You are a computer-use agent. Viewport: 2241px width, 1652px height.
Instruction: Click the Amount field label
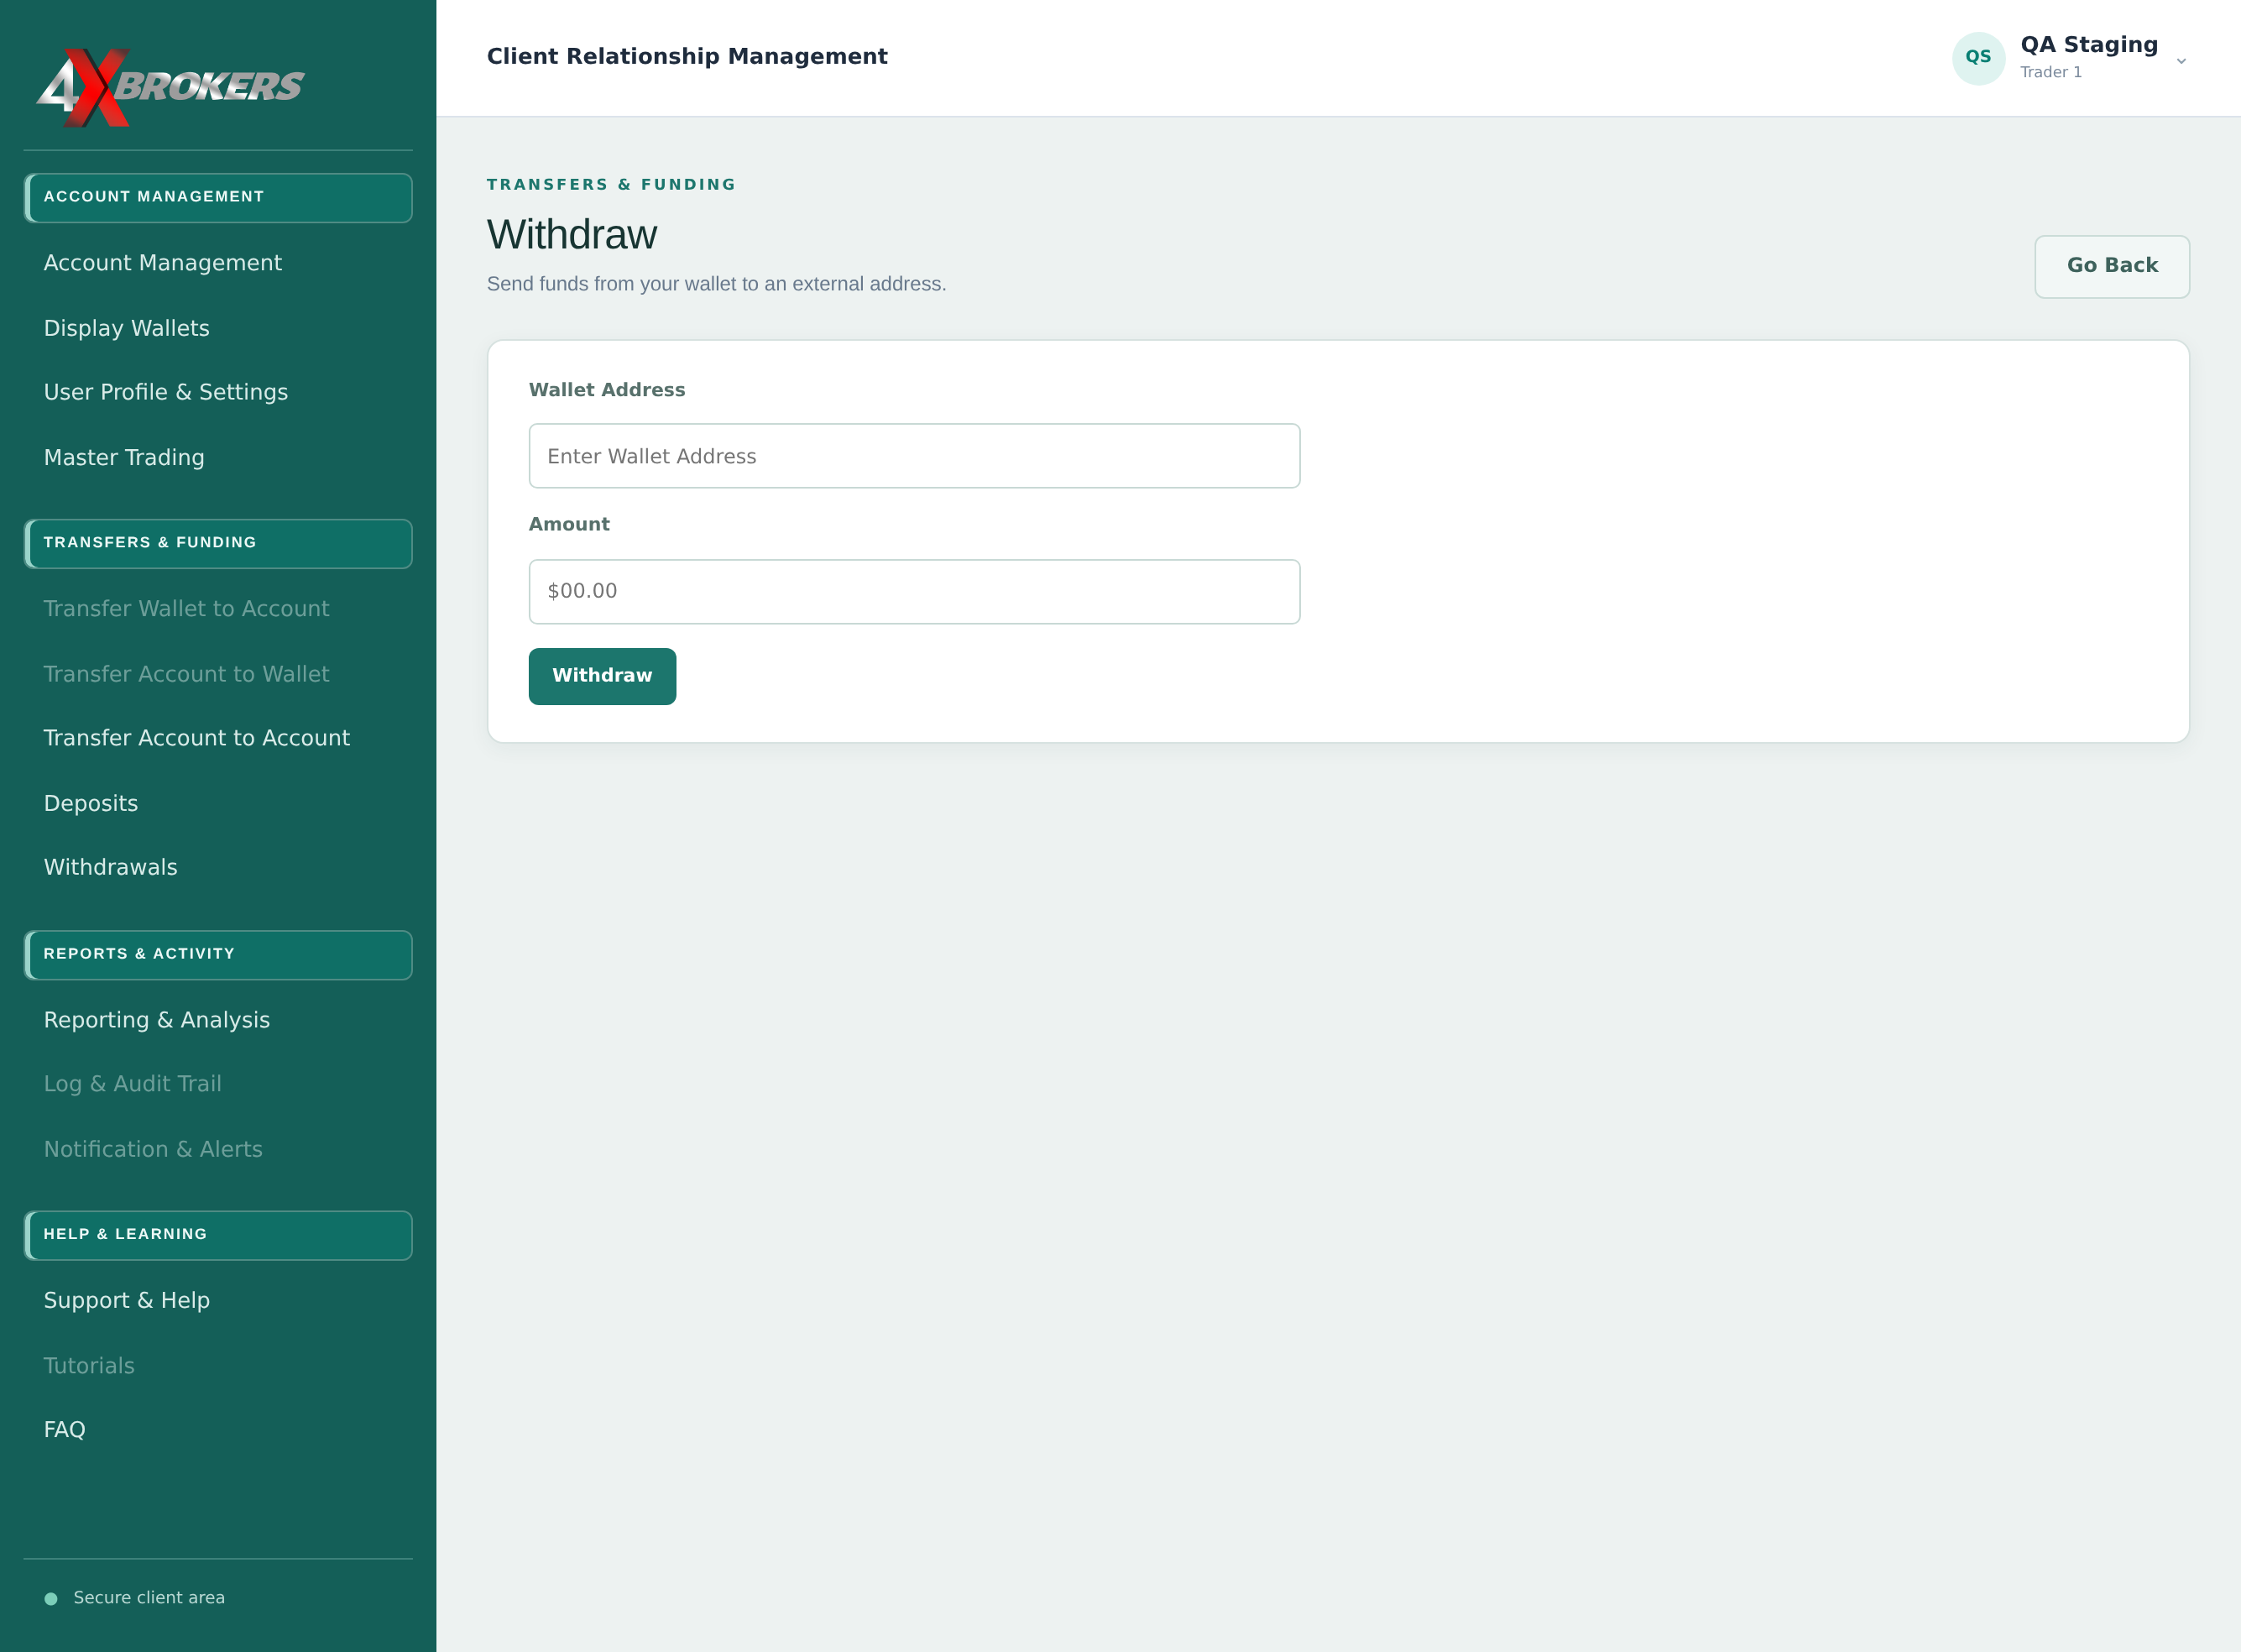569,524
